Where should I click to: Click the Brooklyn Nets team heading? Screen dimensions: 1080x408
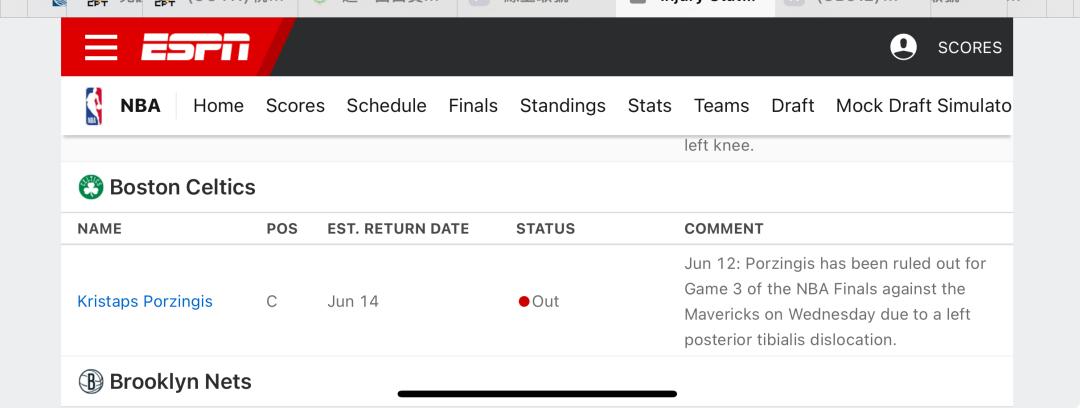tap(180, 381)
